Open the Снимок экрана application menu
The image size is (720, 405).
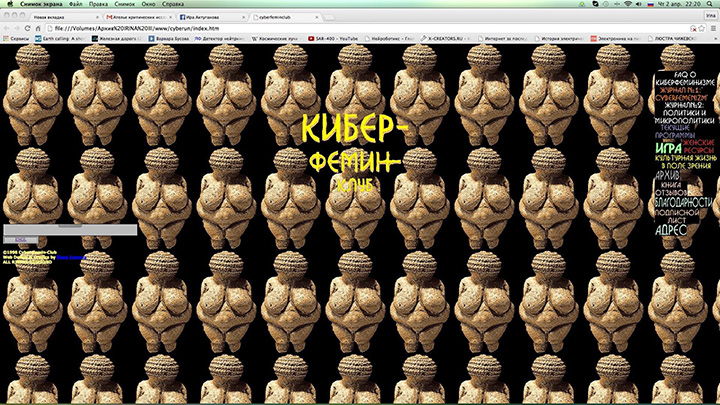click(41, 4)
